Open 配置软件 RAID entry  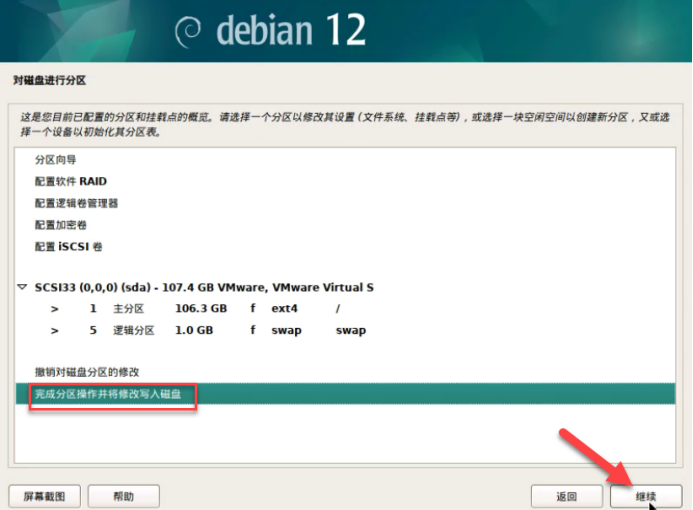[70, 182]
